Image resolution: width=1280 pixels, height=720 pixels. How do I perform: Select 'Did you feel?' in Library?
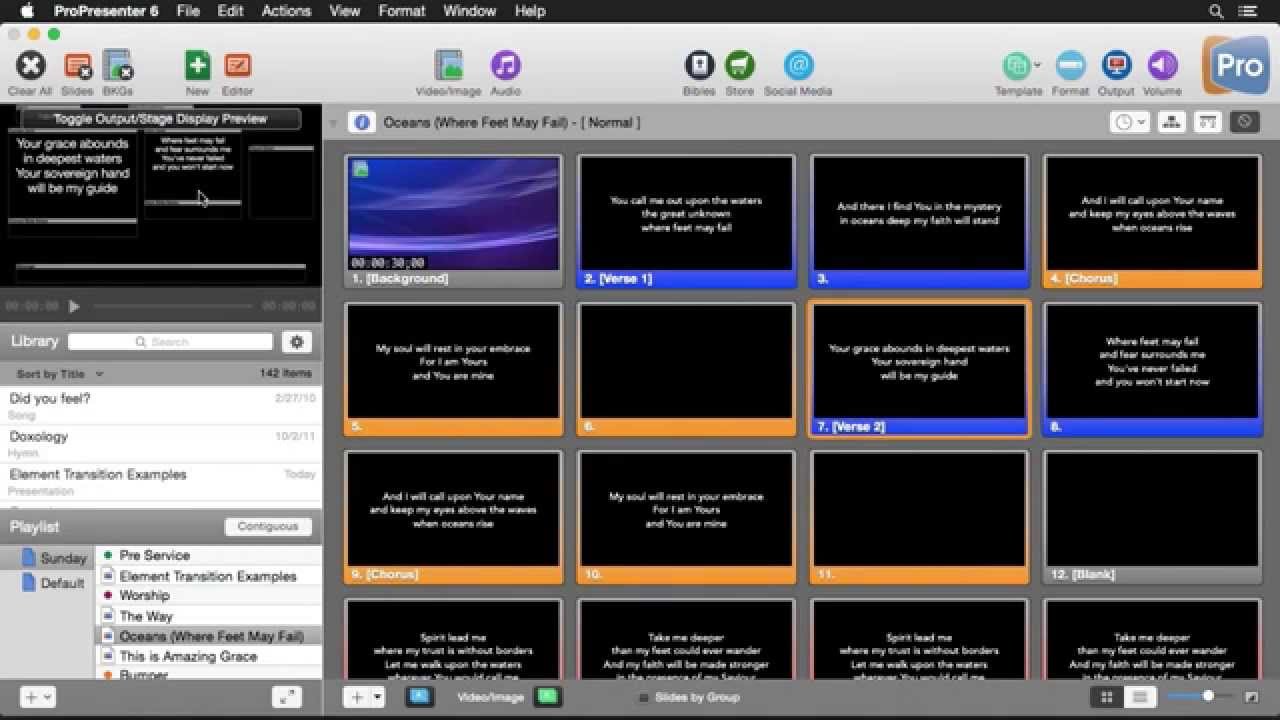click(x=160, y=405)
